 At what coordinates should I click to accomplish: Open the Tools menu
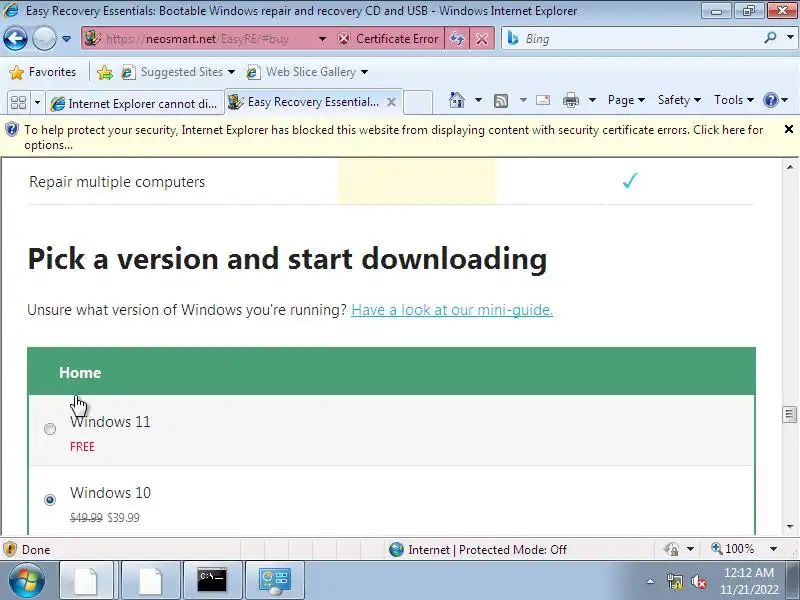pyautogui.click(x=734, y=100)
